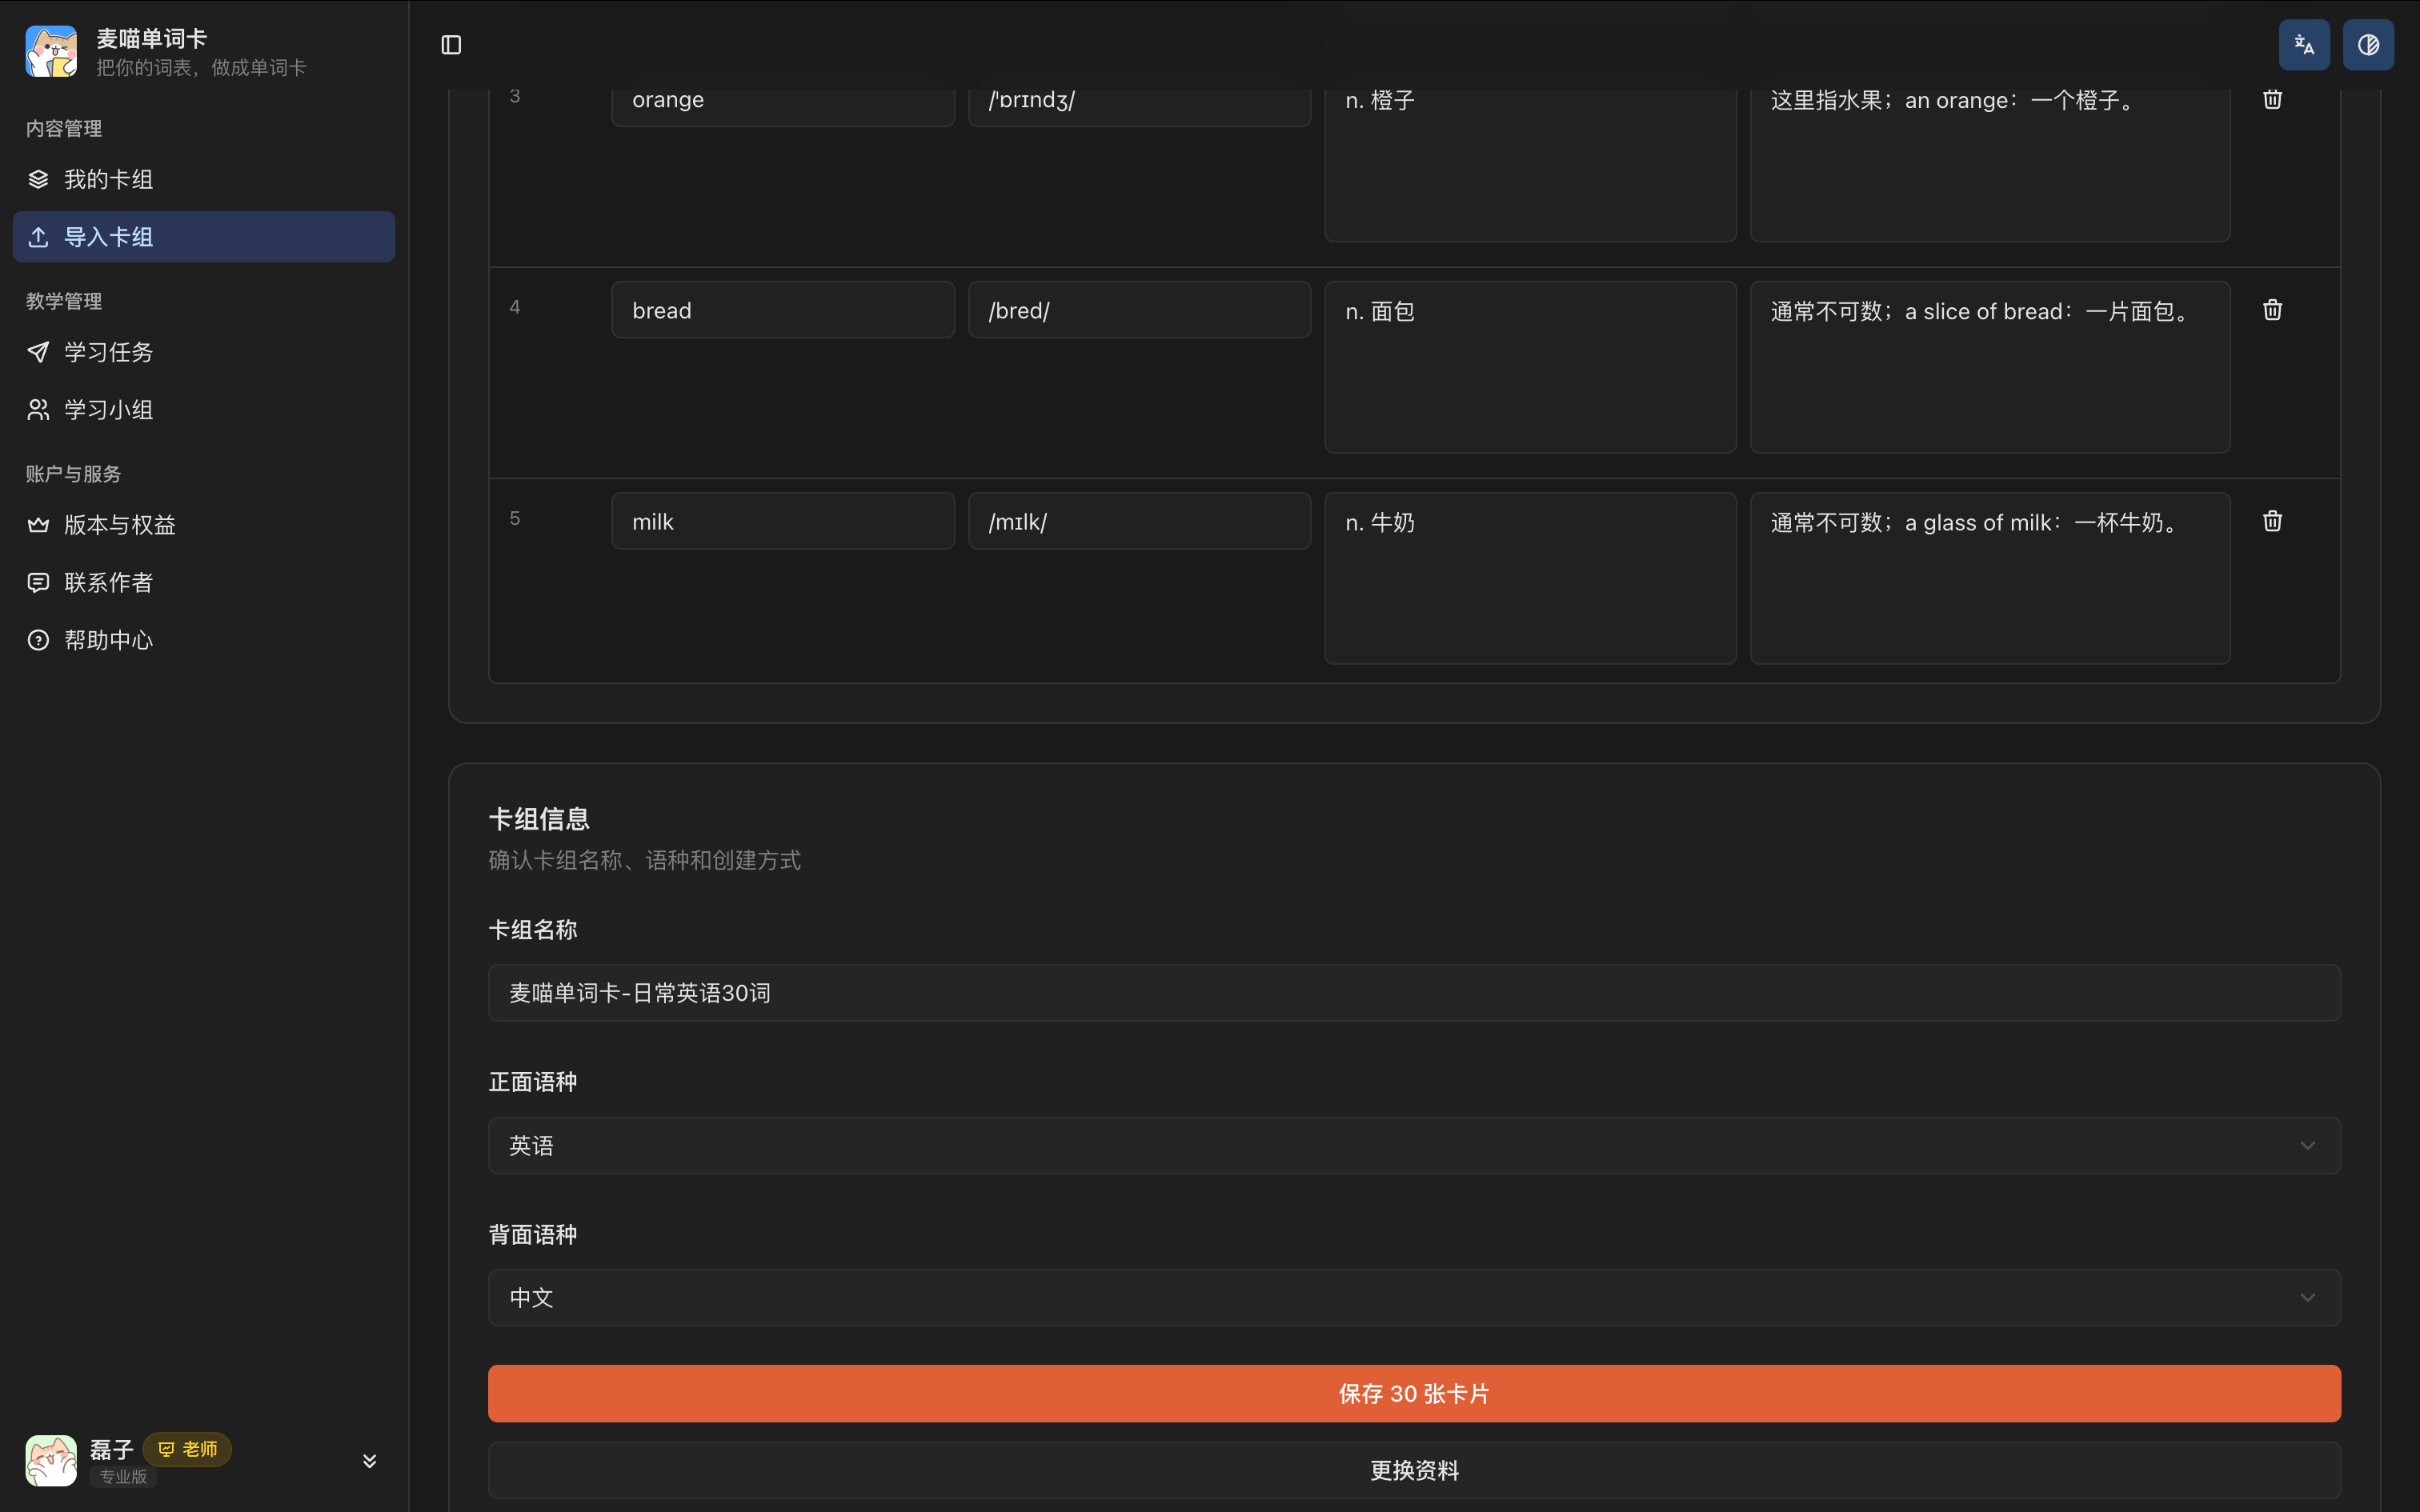The height and width of the screenshot is (1512, 2420).
Task: Focus the 卡组名称 input field
Action: coord(1414,993)
